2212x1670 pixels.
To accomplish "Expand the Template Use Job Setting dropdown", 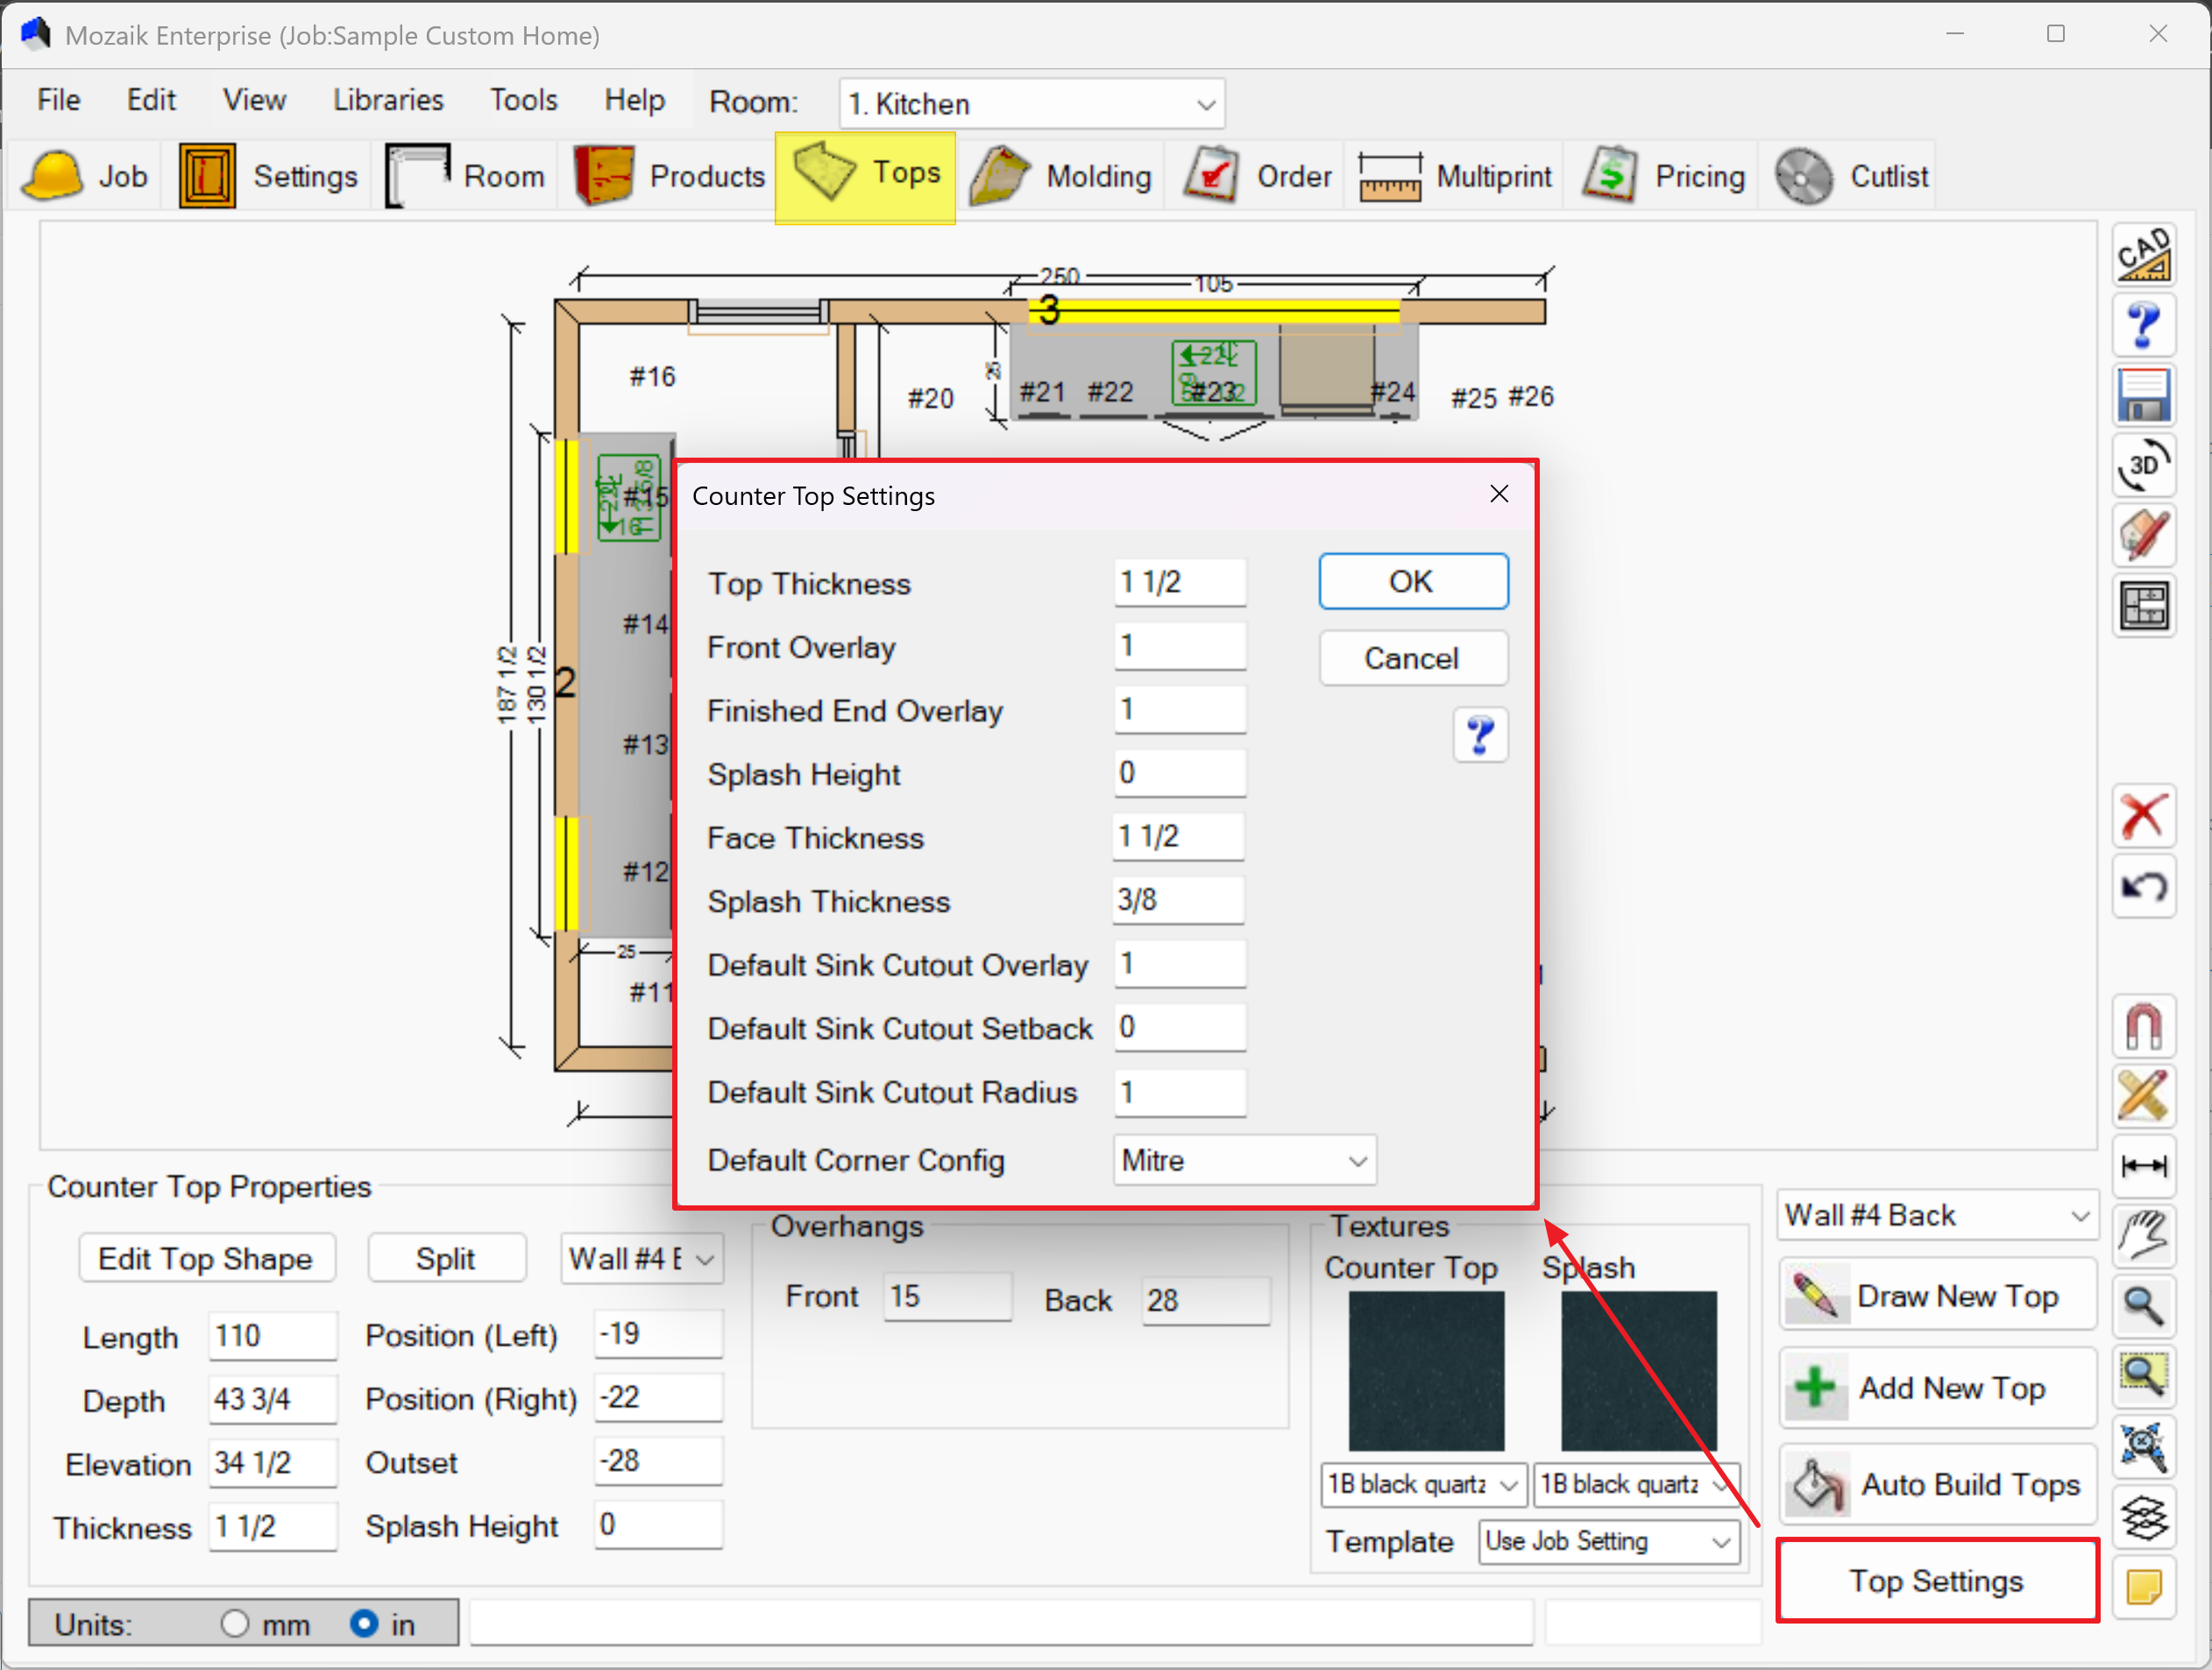I will pos(1608,1541).
